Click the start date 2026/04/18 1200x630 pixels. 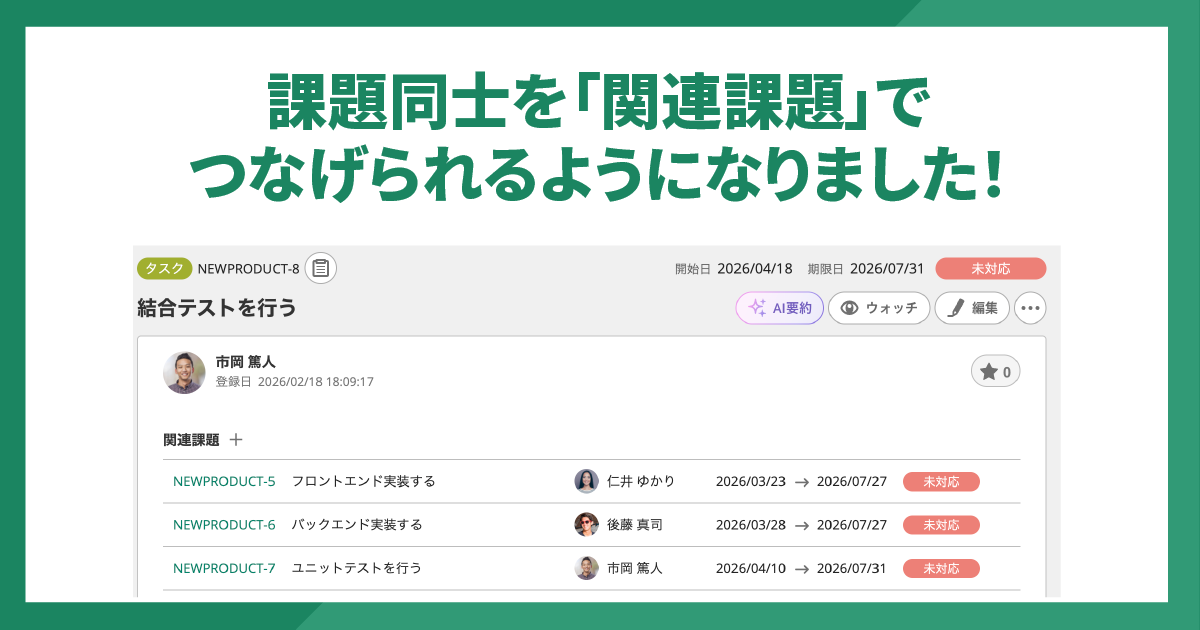(755, 268)
